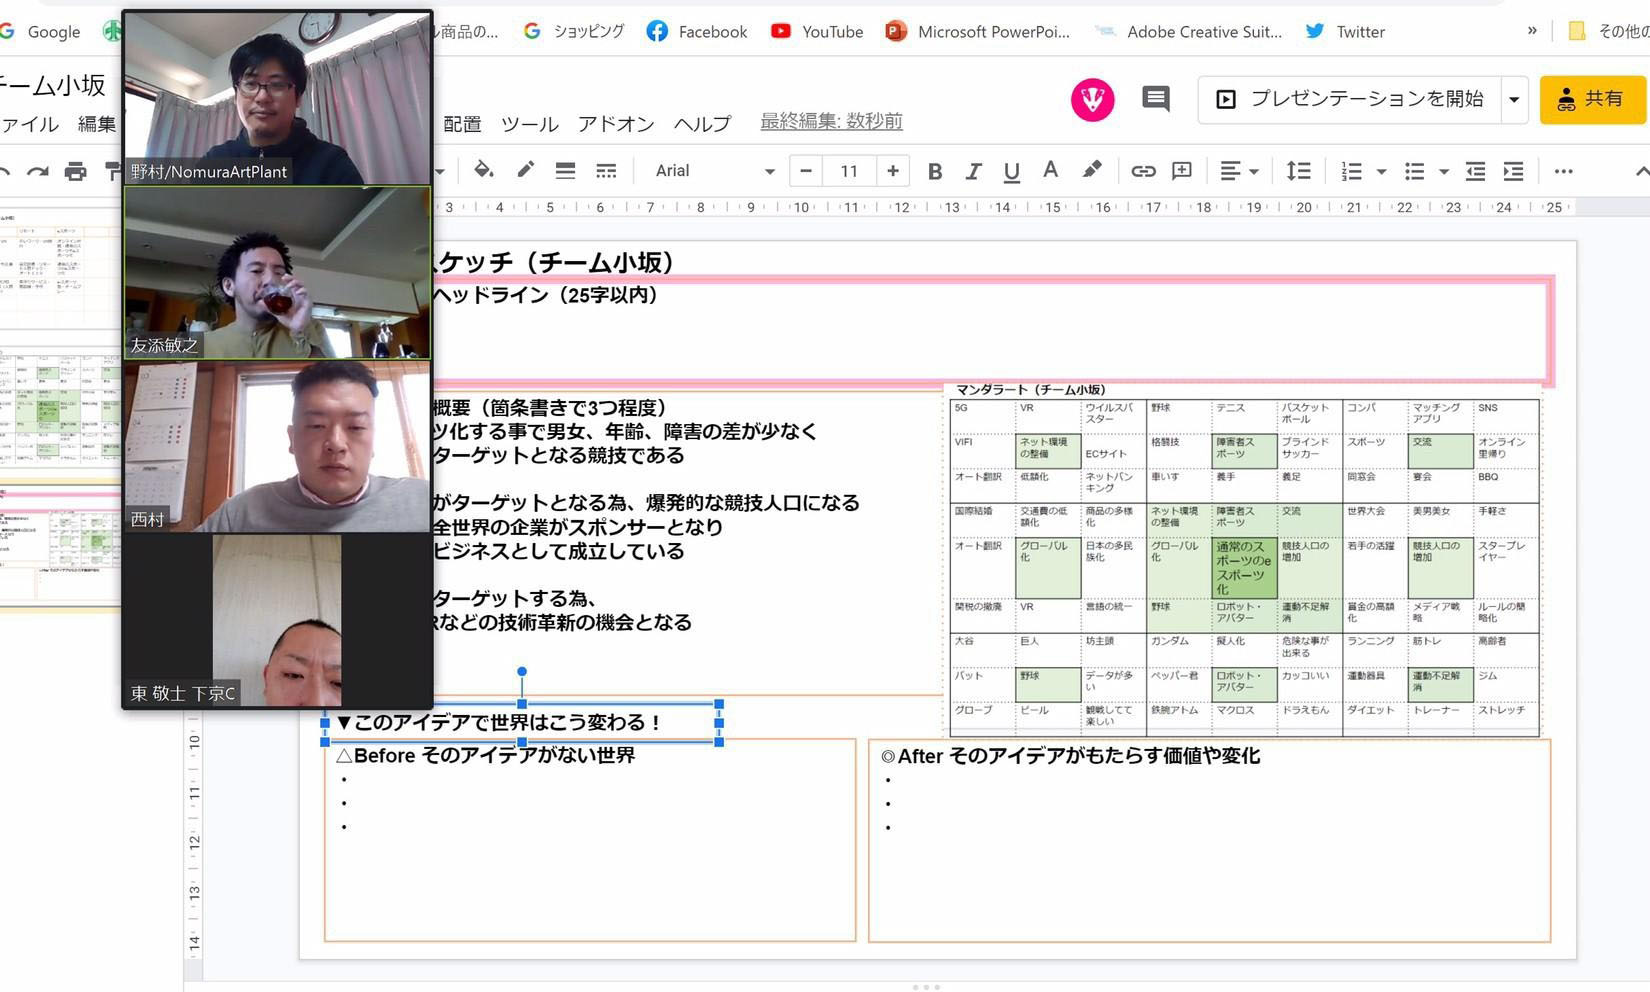
Task: Show more bookmarks with the chevron
Action: point(1532,31)
